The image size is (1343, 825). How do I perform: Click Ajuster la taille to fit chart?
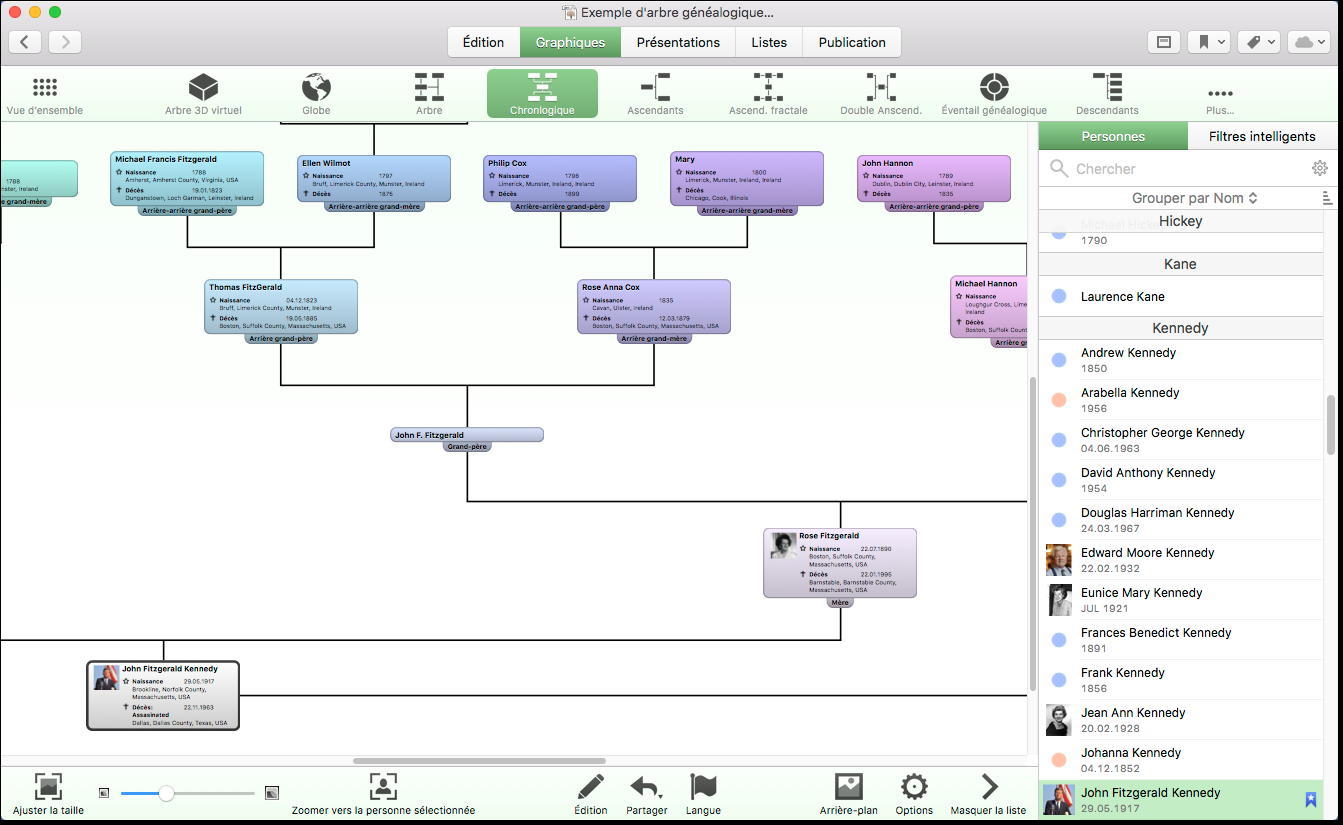click(x=48, y=794)
